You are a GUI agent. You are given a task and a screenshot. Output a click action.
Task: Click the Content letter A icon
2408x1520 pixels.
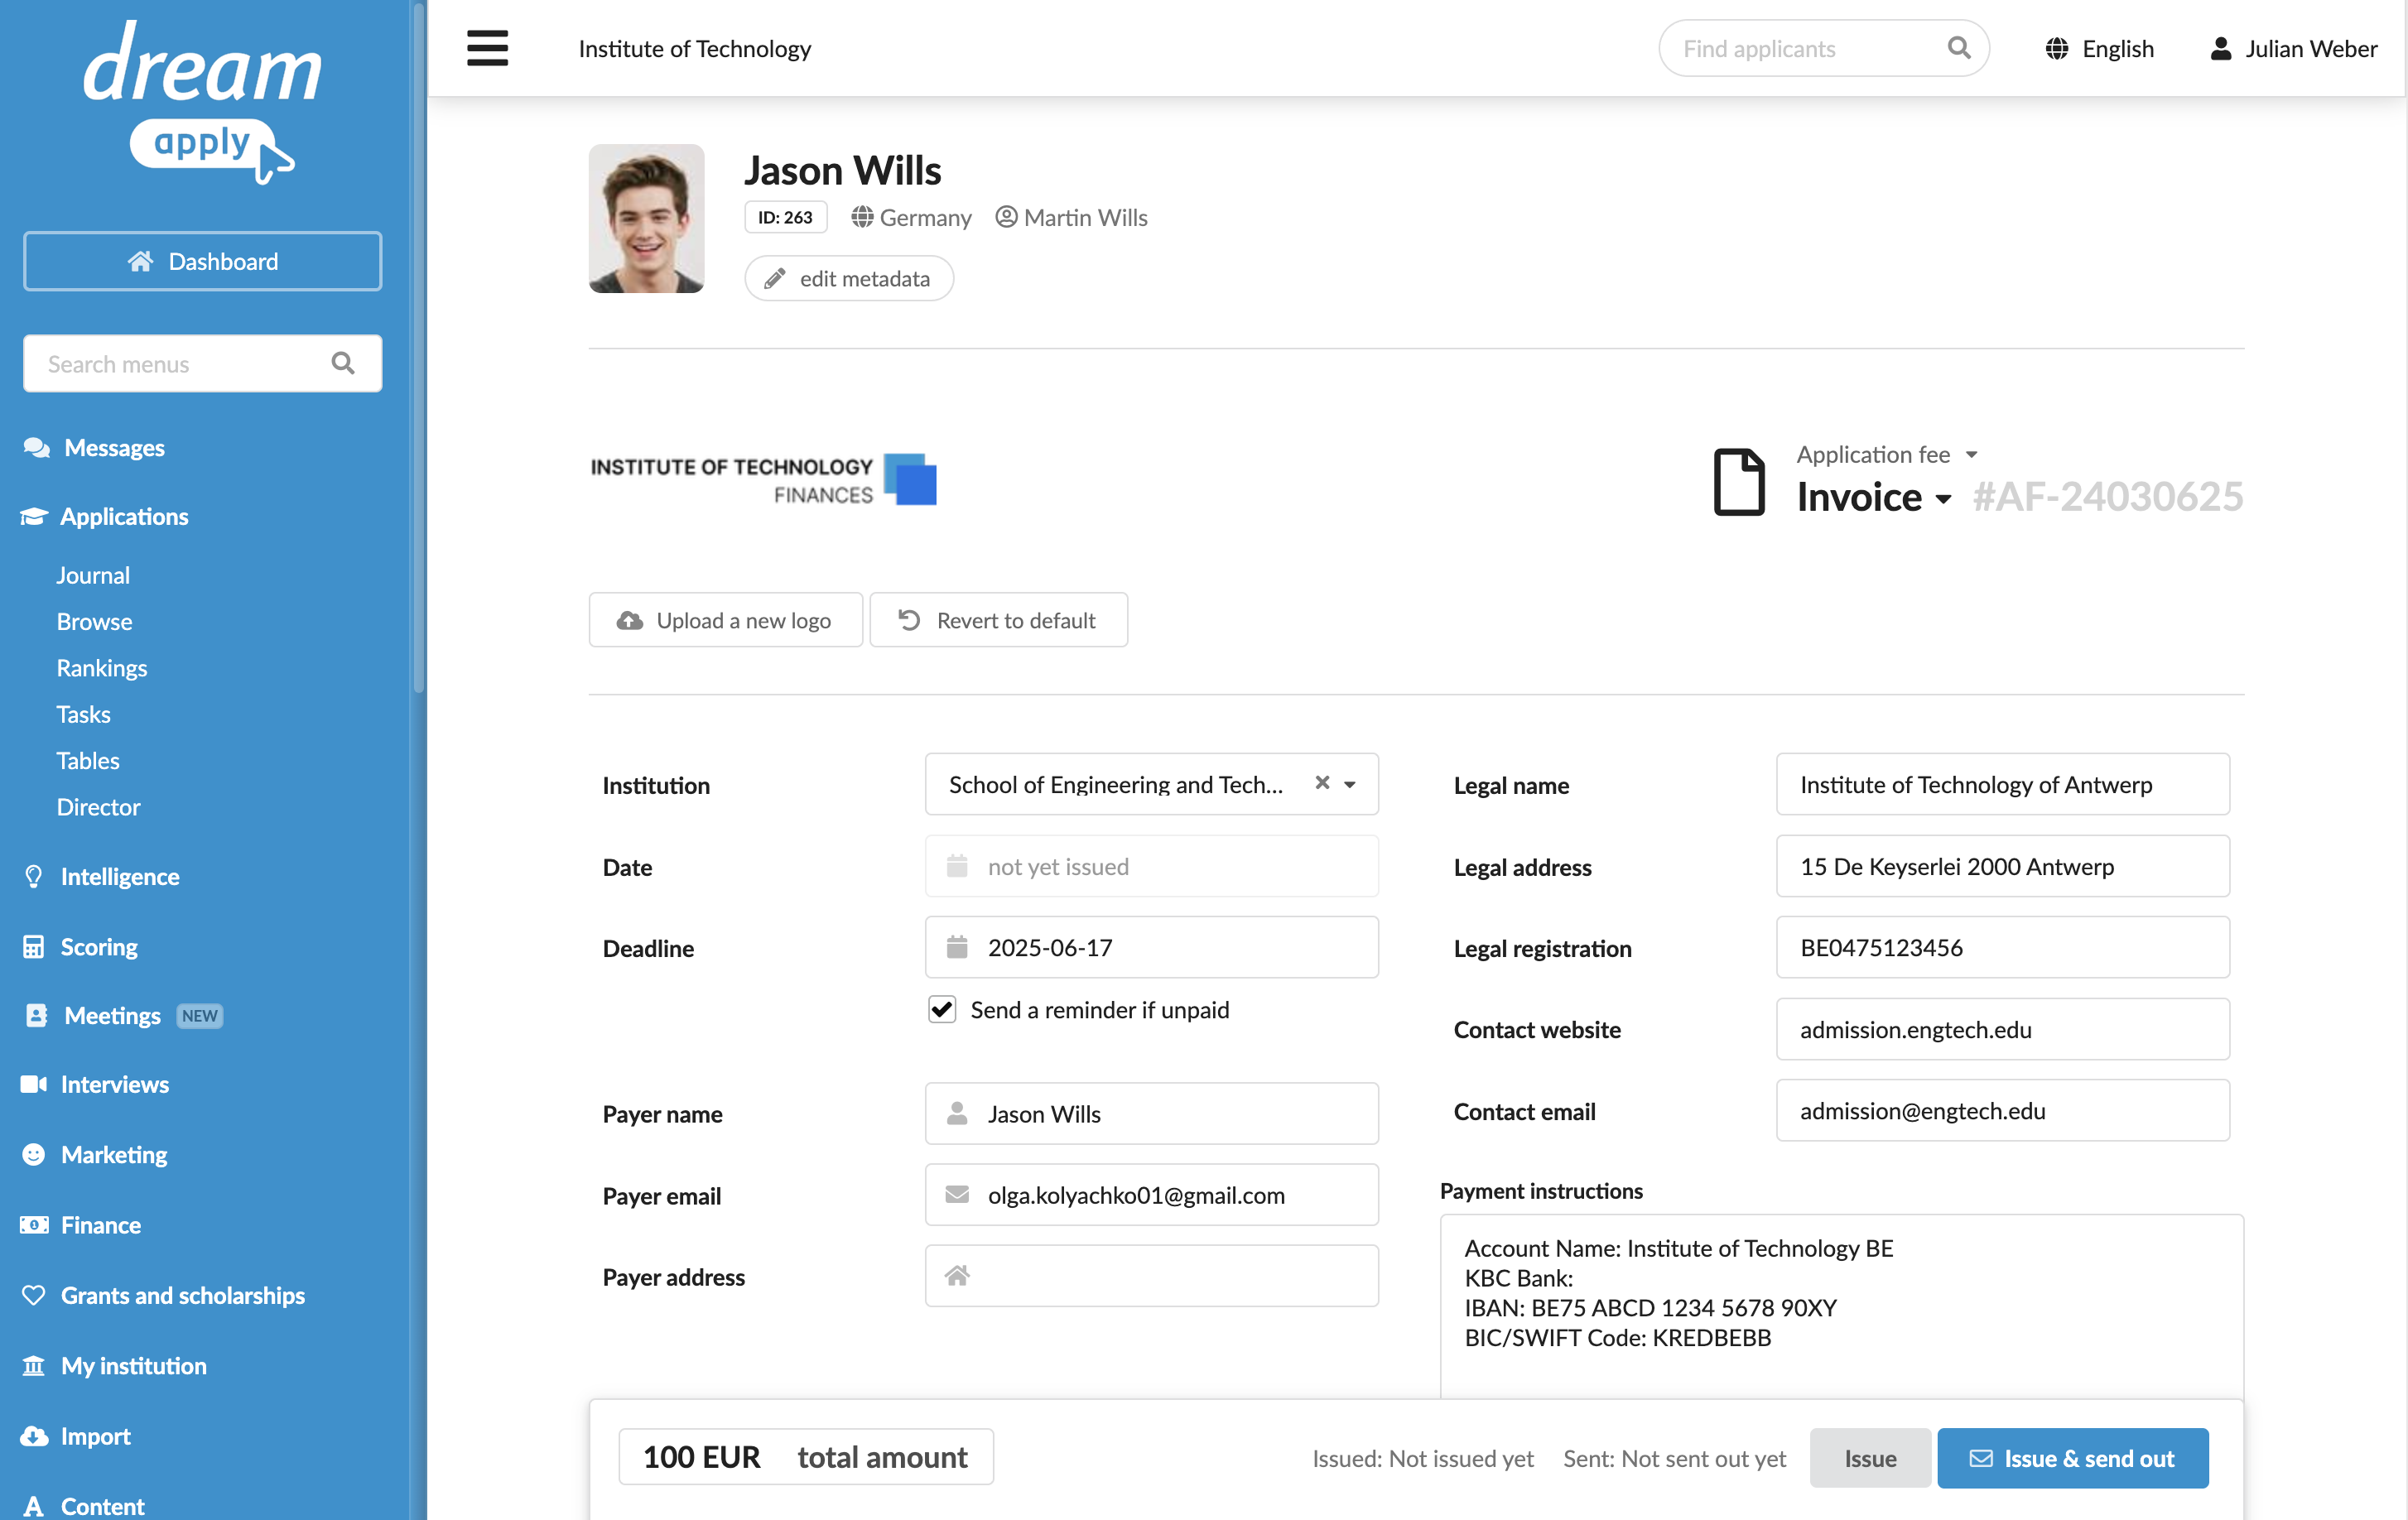coord(34,1506)
